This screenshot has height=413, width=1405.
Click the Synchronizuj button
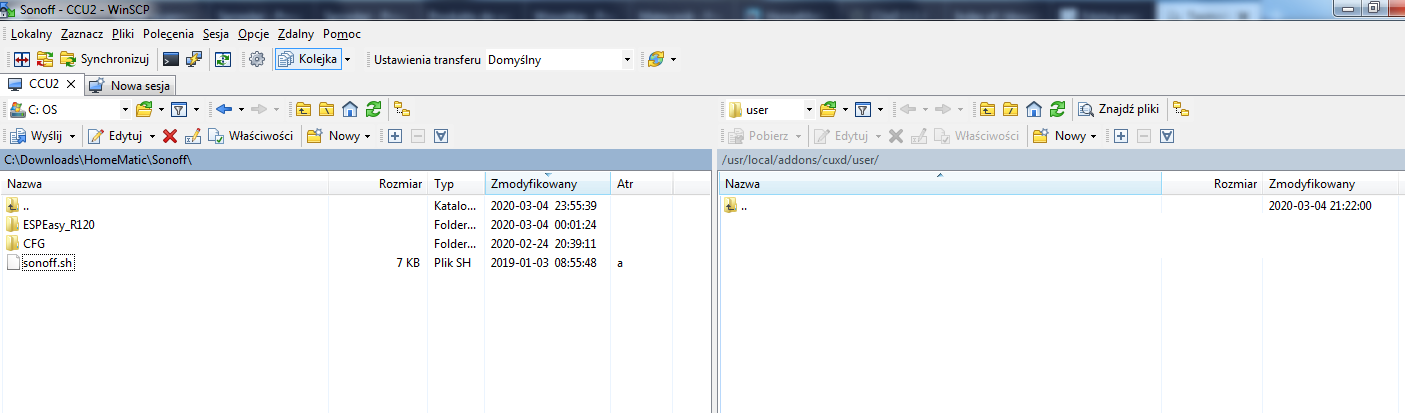[x=104, y=59]
